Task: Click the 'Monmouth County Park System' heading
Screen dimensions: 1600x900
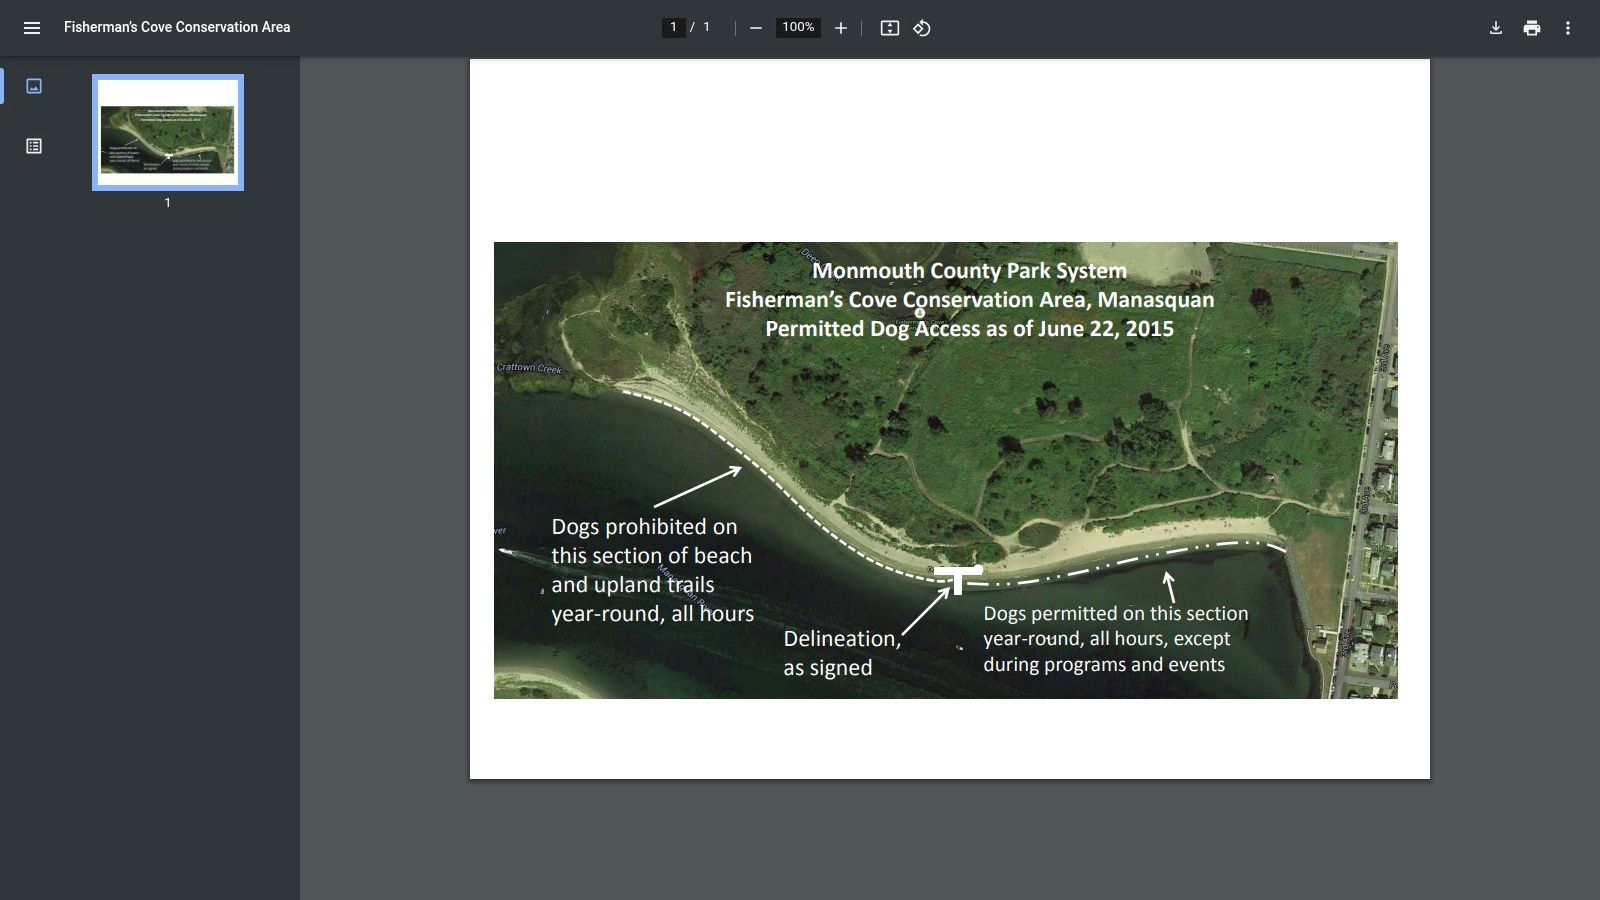Action: click(x=969, y=271)
